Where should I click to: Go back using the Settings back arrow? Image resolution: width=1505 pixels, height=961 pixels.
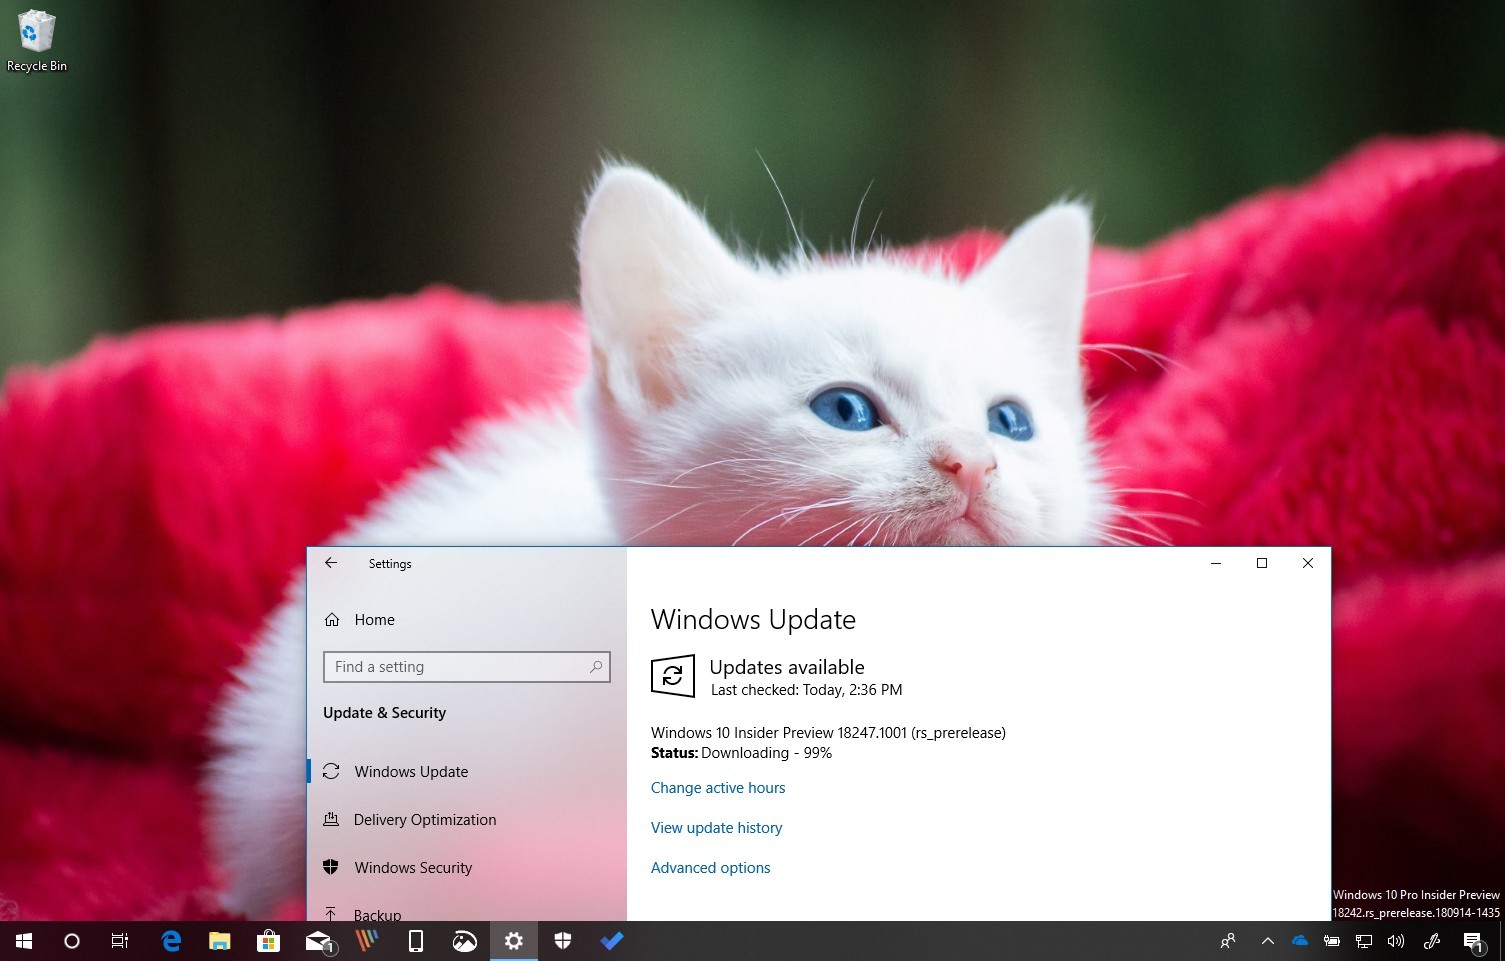click(x=331, y=563)
